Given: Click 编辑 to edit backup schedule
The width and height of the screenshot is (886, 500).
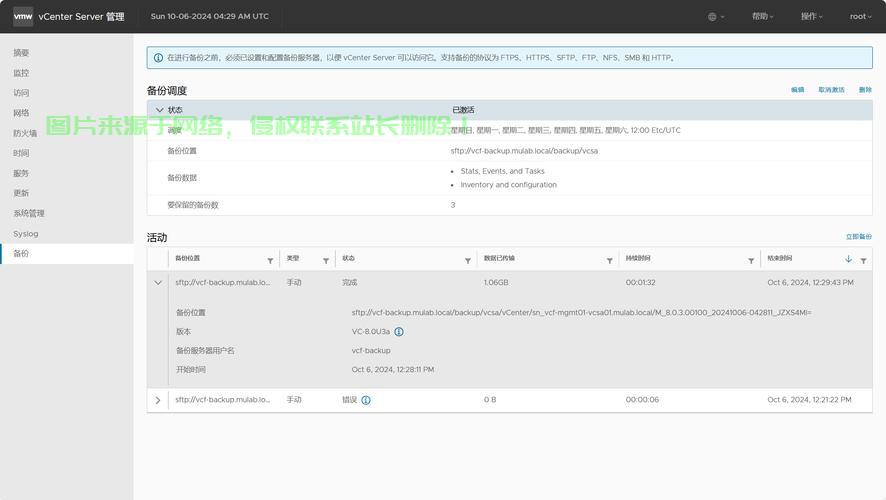Looking at the screenshot, I should tap(797, 90).
